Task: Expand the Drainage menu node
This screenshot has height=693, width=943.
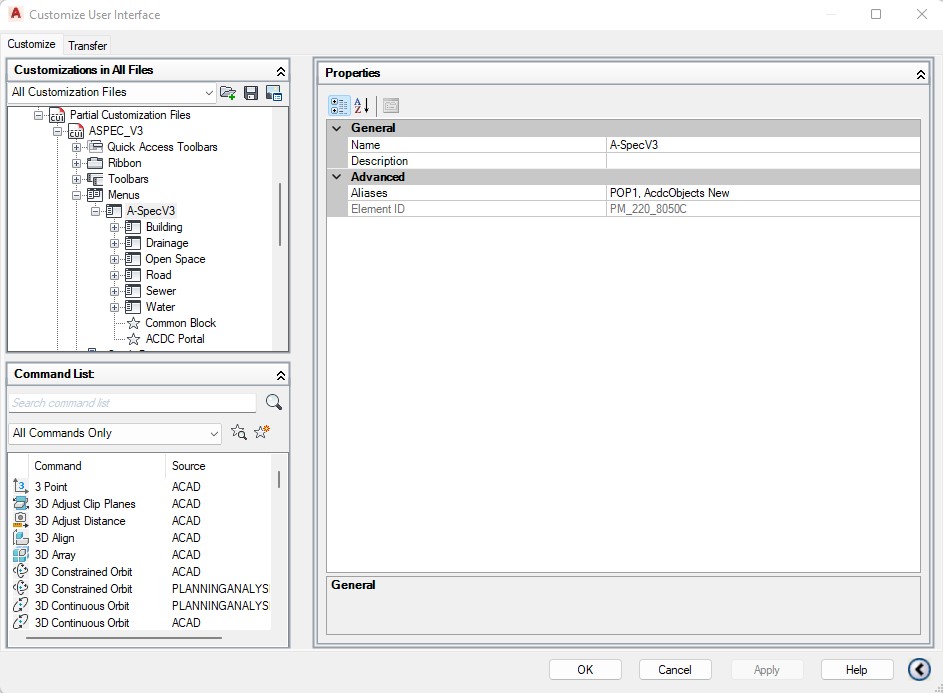Action: (x=114, y=244)
